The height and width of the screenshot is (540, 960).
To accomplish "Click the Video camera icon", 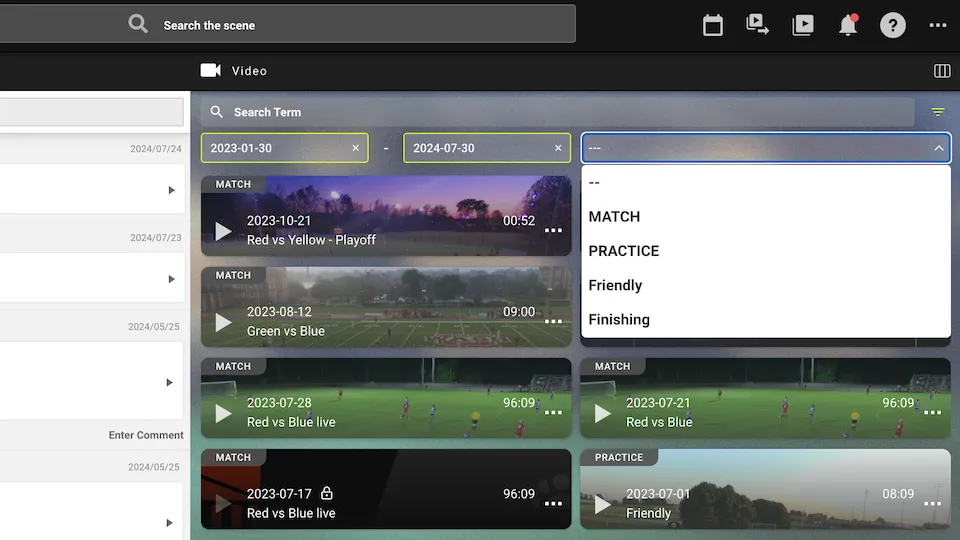I will coord(211,70).
